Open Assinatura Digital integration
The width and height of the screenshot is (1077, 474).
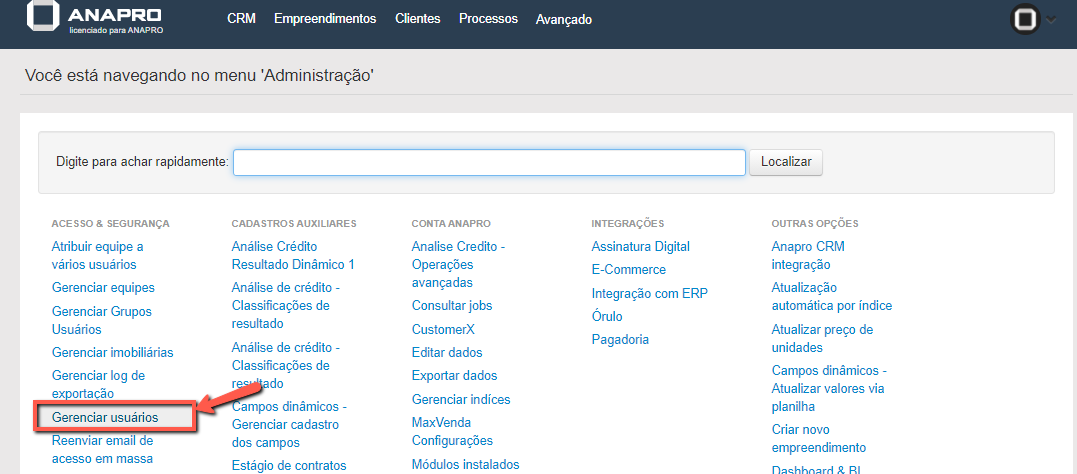tap(640, 246)
